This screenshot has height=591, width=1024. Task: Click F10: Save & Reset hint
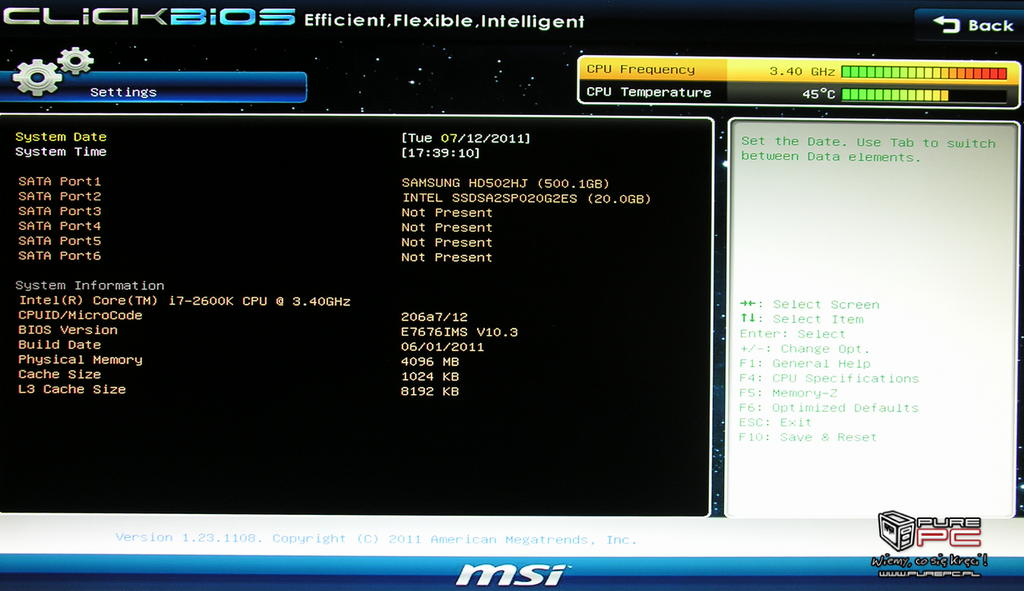pos(808,438)
